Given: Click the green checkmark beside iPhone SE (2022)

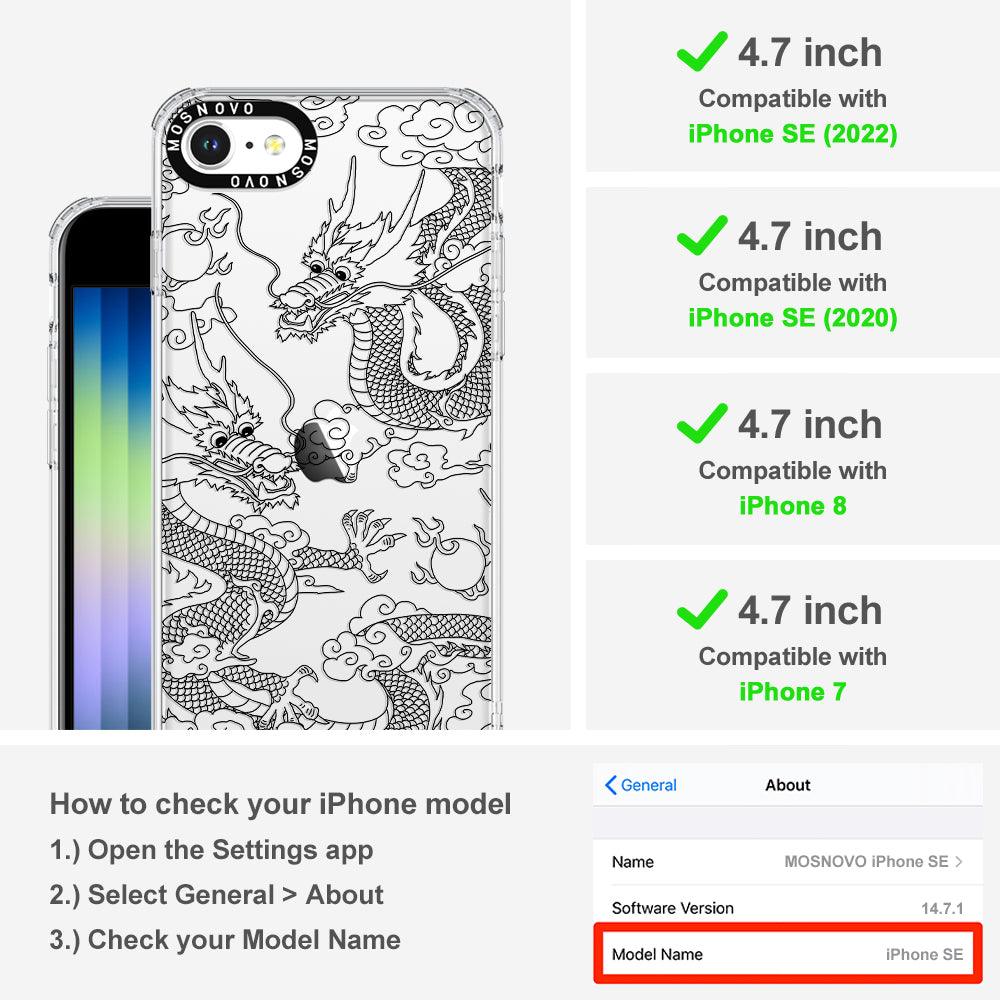Looking at the screenshot, I should (702, 51).
